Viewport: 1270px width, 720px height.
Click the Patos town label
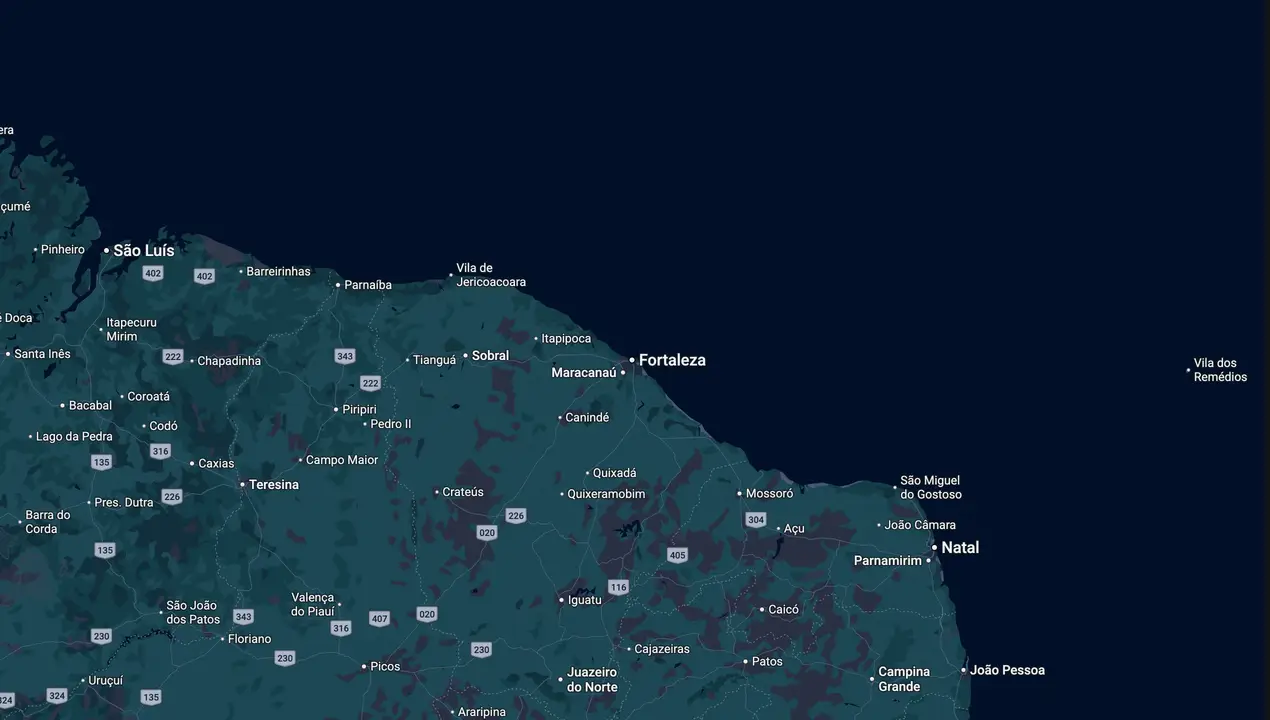coord(767,662)
